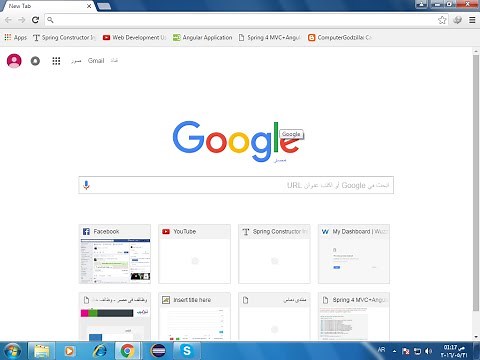Open the Gmail link
Image resolution: width=480 pixels, height=360 pixels.
pyautogui.click(x=96, y=61)
